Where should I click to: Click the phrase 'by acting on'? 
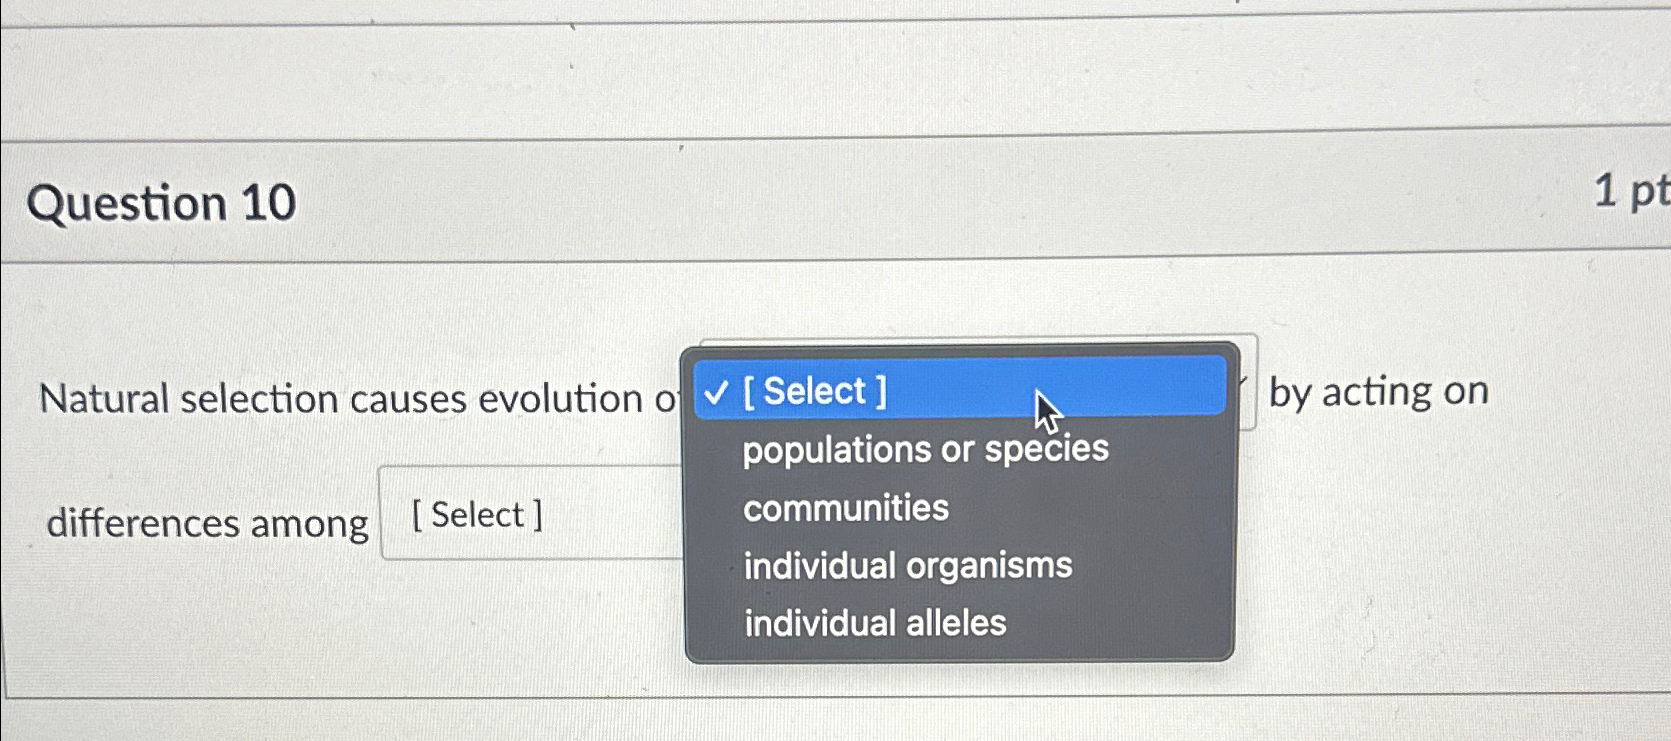(1380, 391)
